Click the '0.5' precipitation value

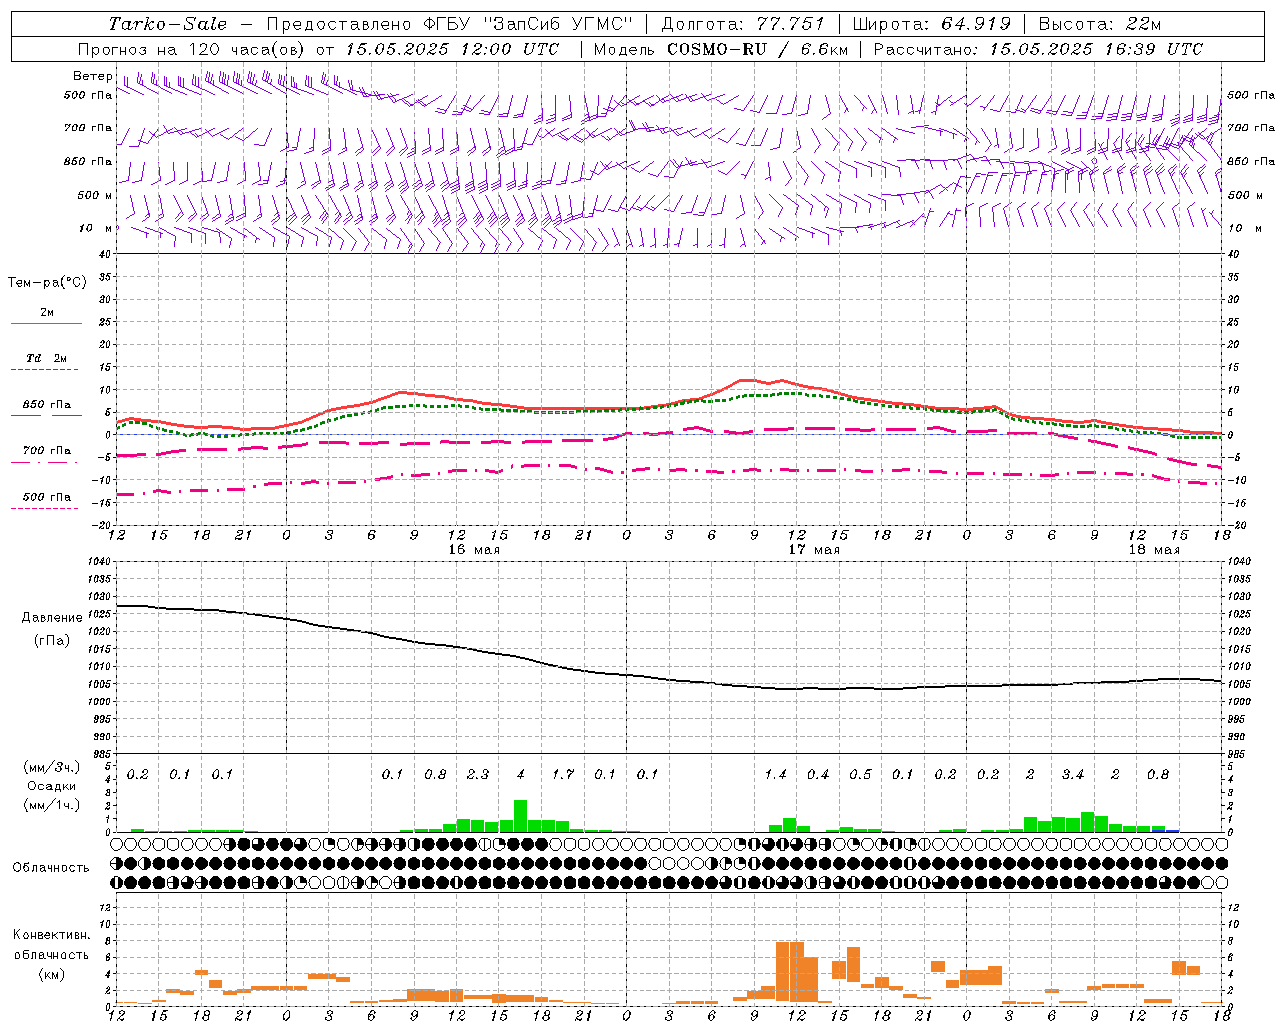pyautogui.click(x=861, y=774)
